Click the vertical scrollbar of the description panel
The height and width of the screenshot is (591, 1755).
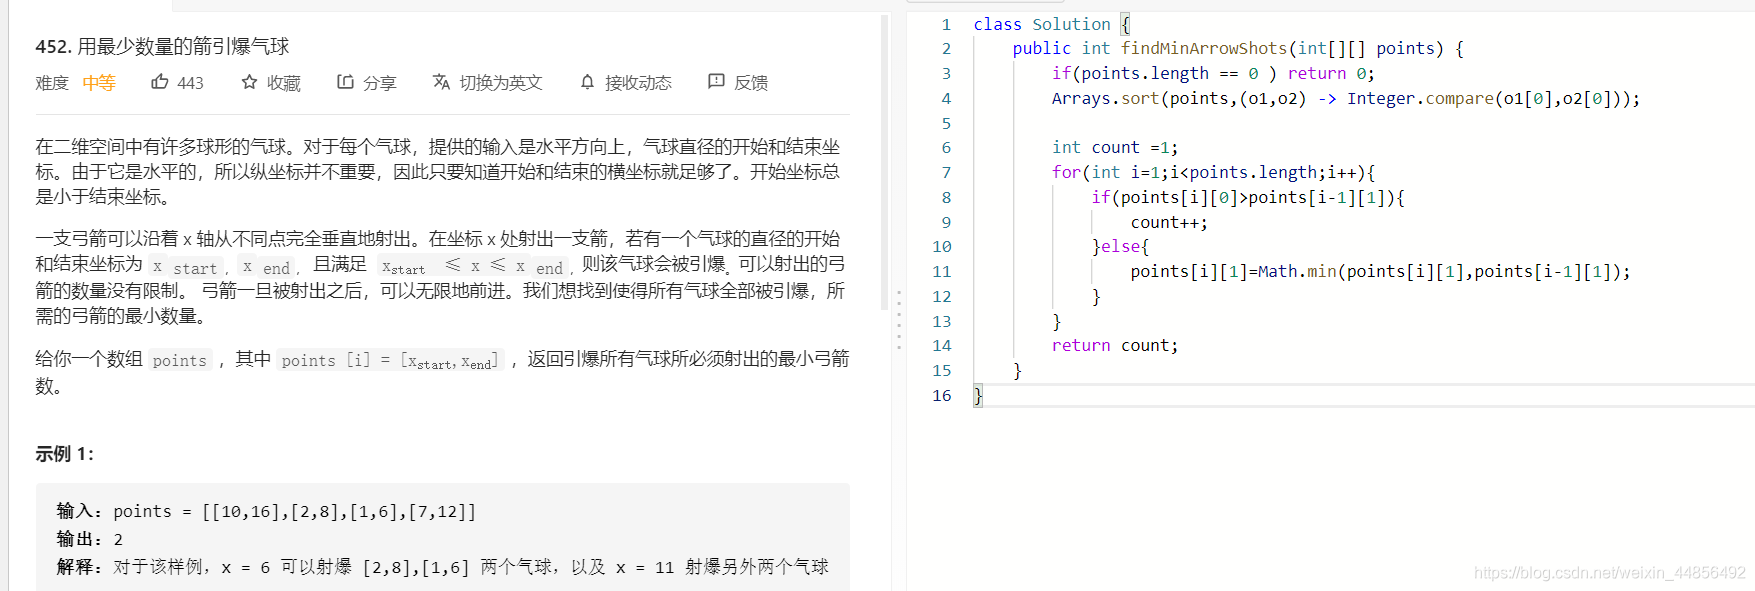[x=884, y=160]
